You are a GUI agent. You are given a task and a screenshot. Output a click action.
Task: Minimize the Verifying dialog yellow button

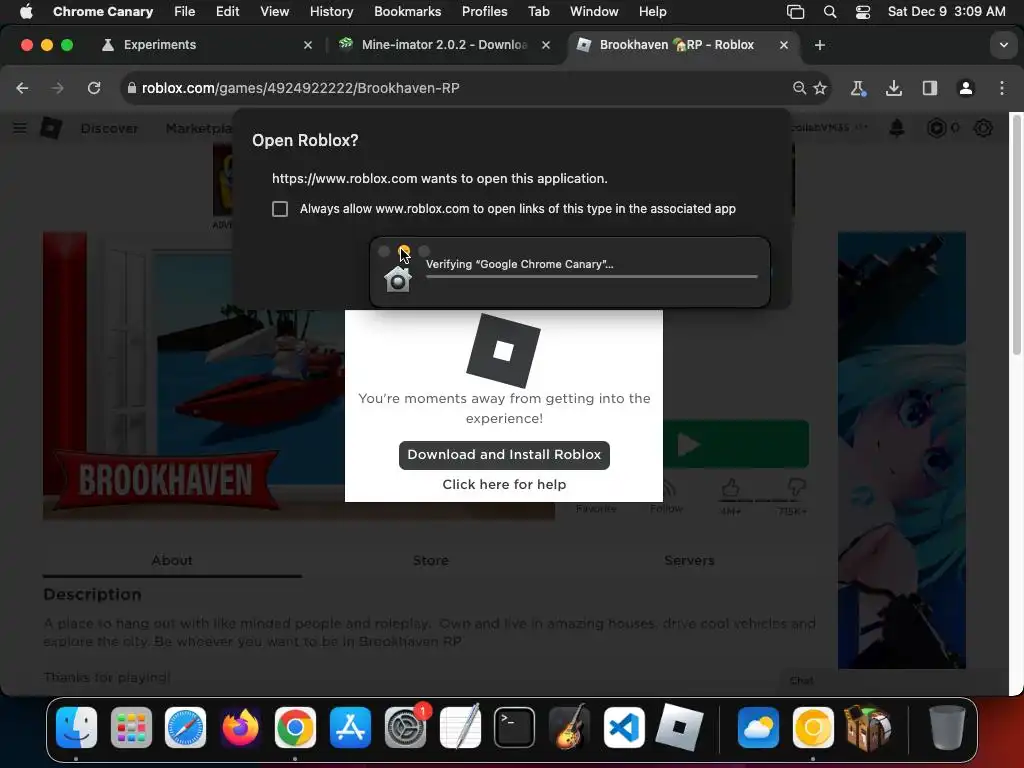click(404, 251)
